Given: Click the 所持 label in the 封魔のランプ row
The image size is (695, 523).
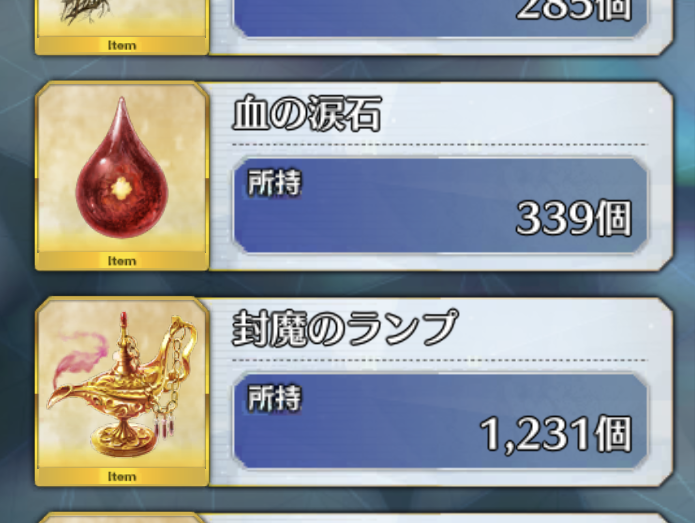Looking at the screenshot, I should click(x=274, y=398).
